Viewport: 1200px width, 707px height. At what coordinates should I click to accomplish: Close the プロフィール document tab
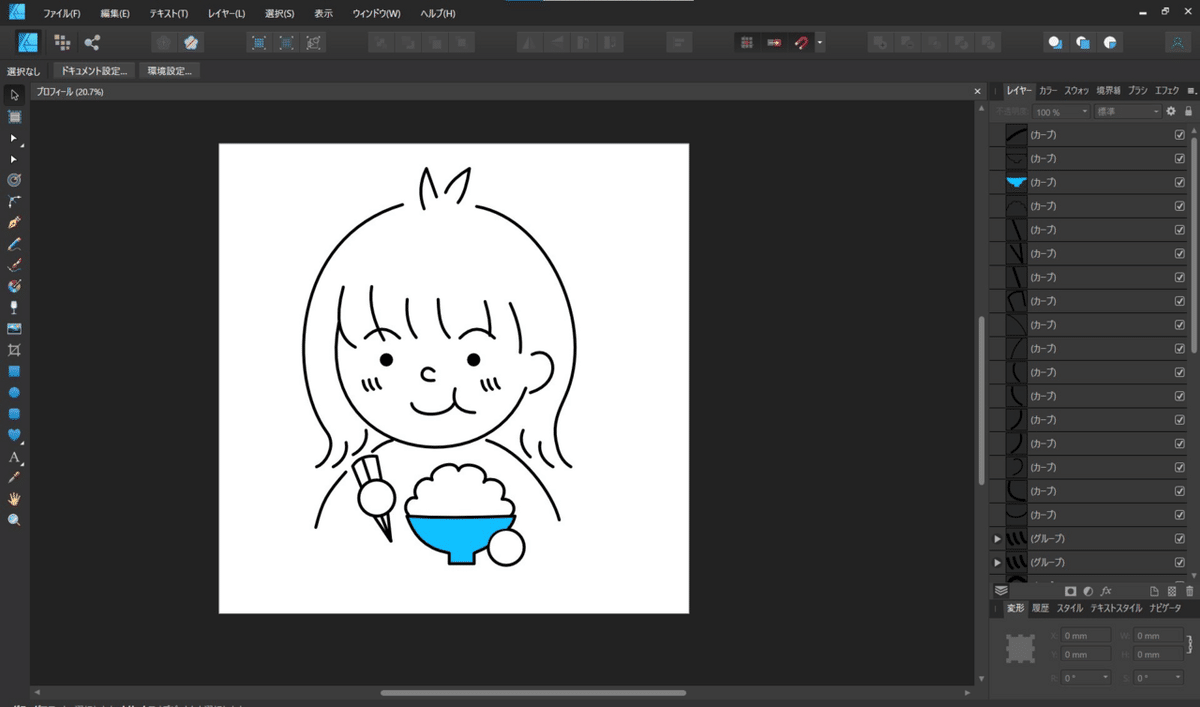[979, 91]
